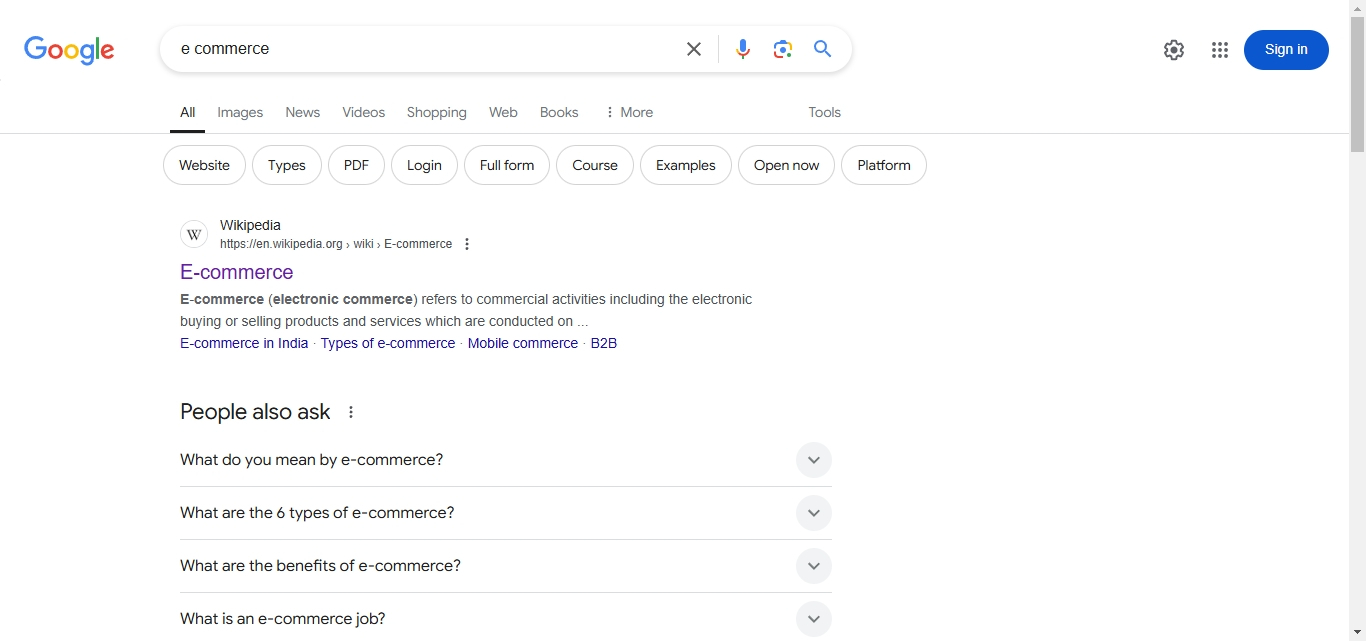Open three-dot menu beside Wikipedia URL

point(467,244)
